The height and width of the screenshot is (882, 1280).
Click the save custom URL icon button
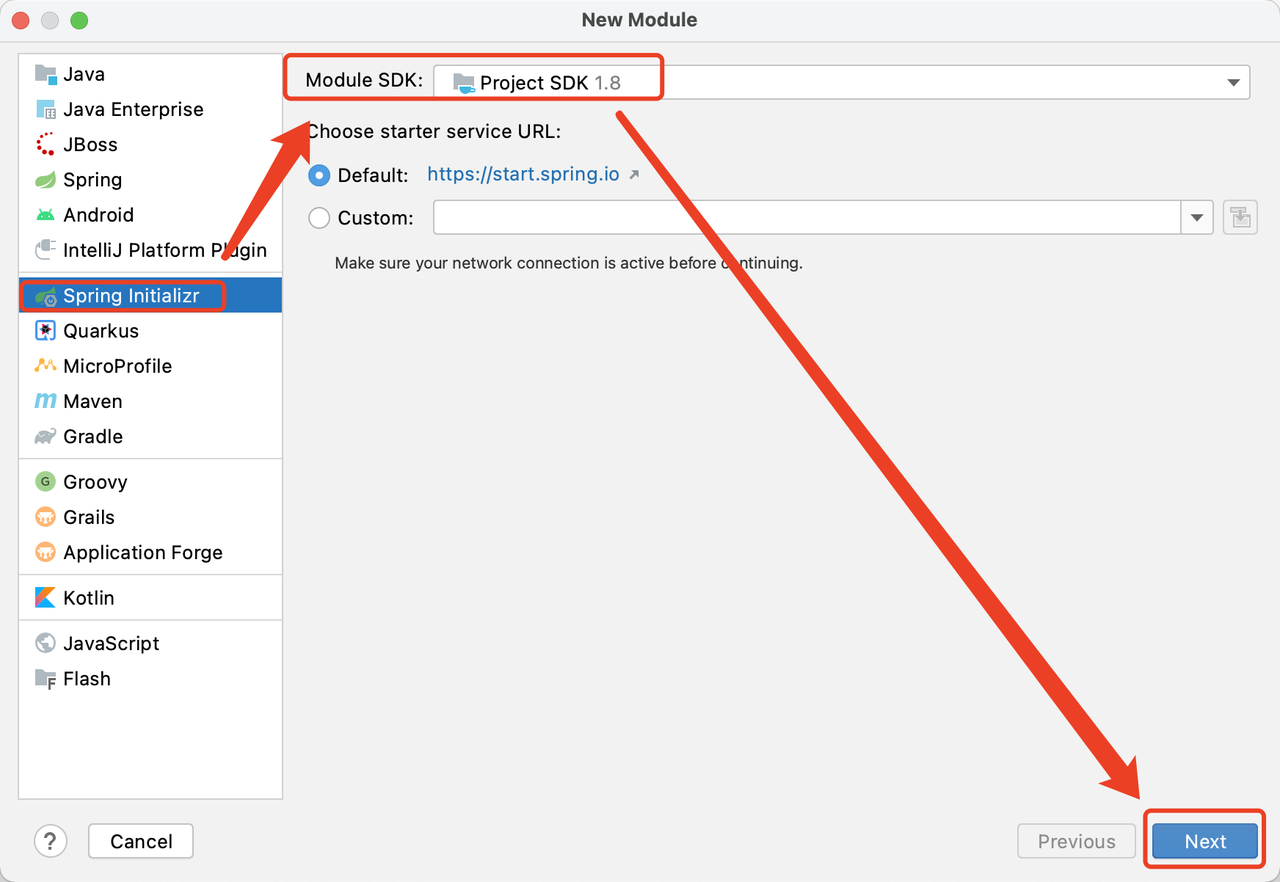[x=1240, y=217]
